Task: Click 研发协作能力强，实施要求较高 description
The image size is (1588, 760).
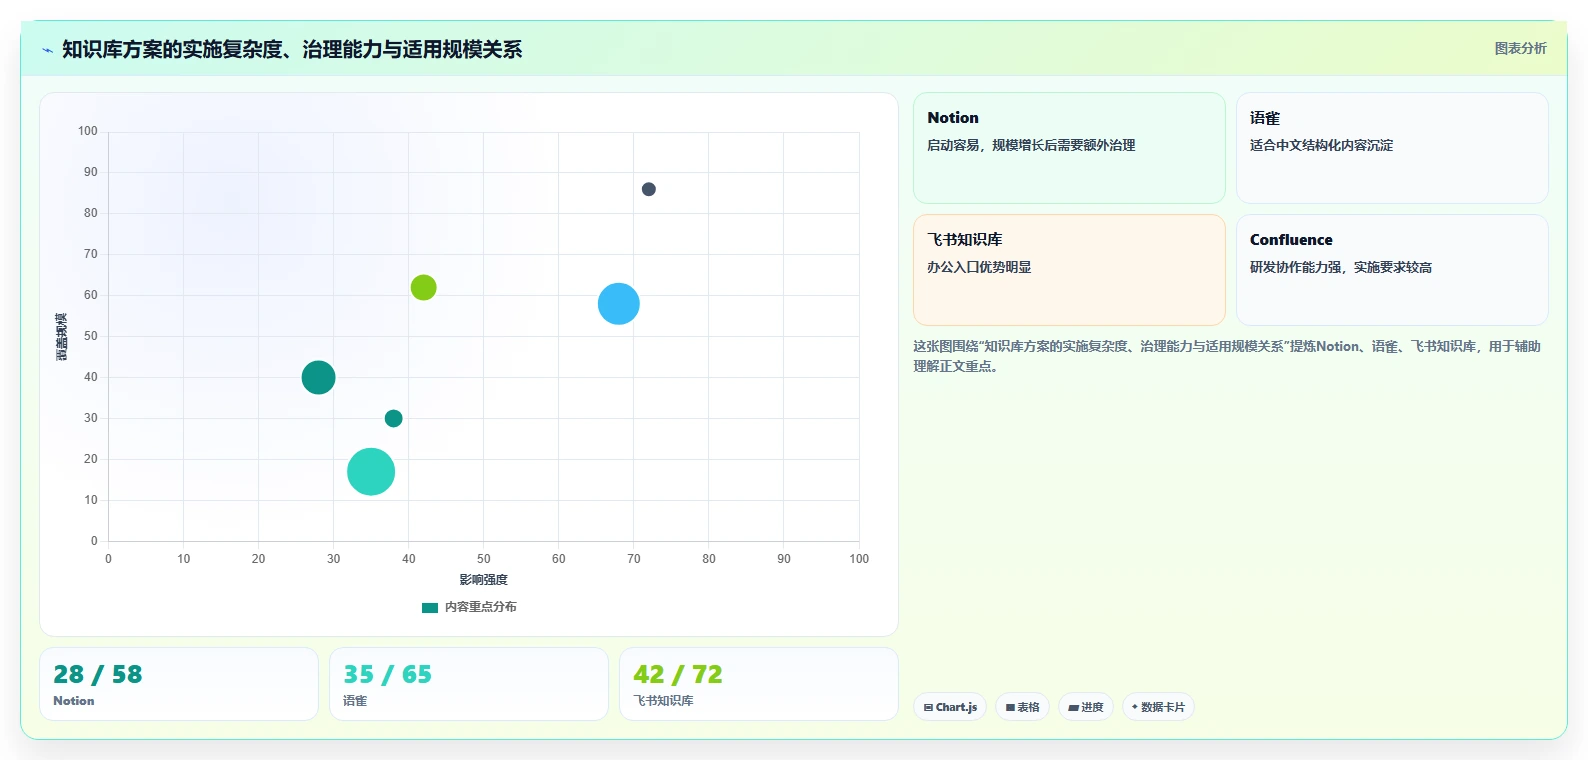Action: [1341, 267]
